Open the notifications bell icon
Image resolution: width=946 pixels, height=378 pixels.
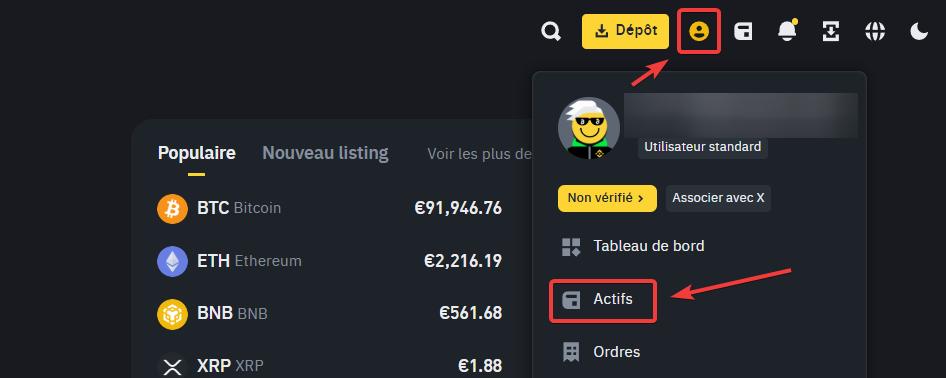[x=787, y=31]
